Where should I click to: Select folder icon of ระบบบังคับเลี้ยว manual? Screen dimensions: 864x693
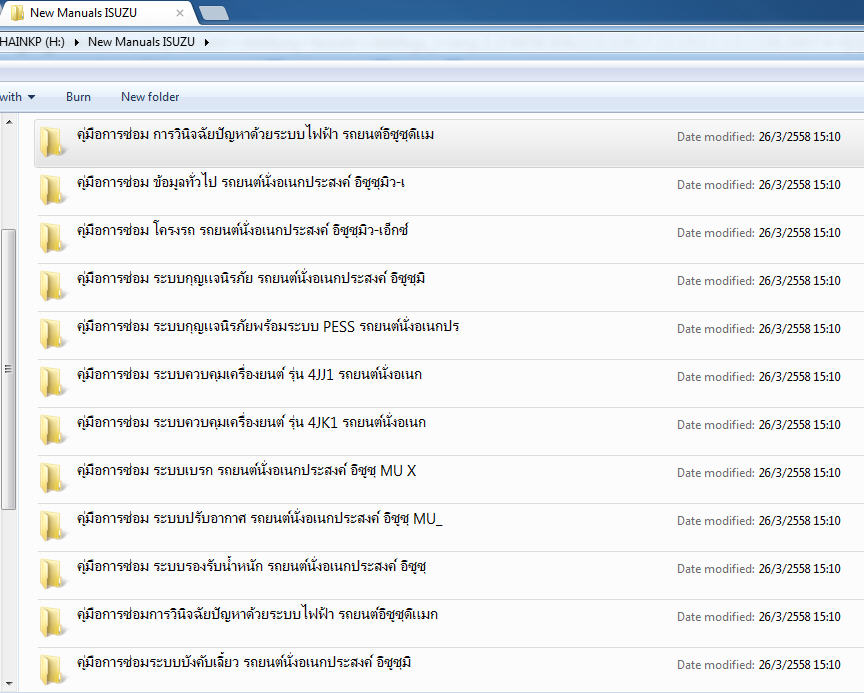click(52, 669)
